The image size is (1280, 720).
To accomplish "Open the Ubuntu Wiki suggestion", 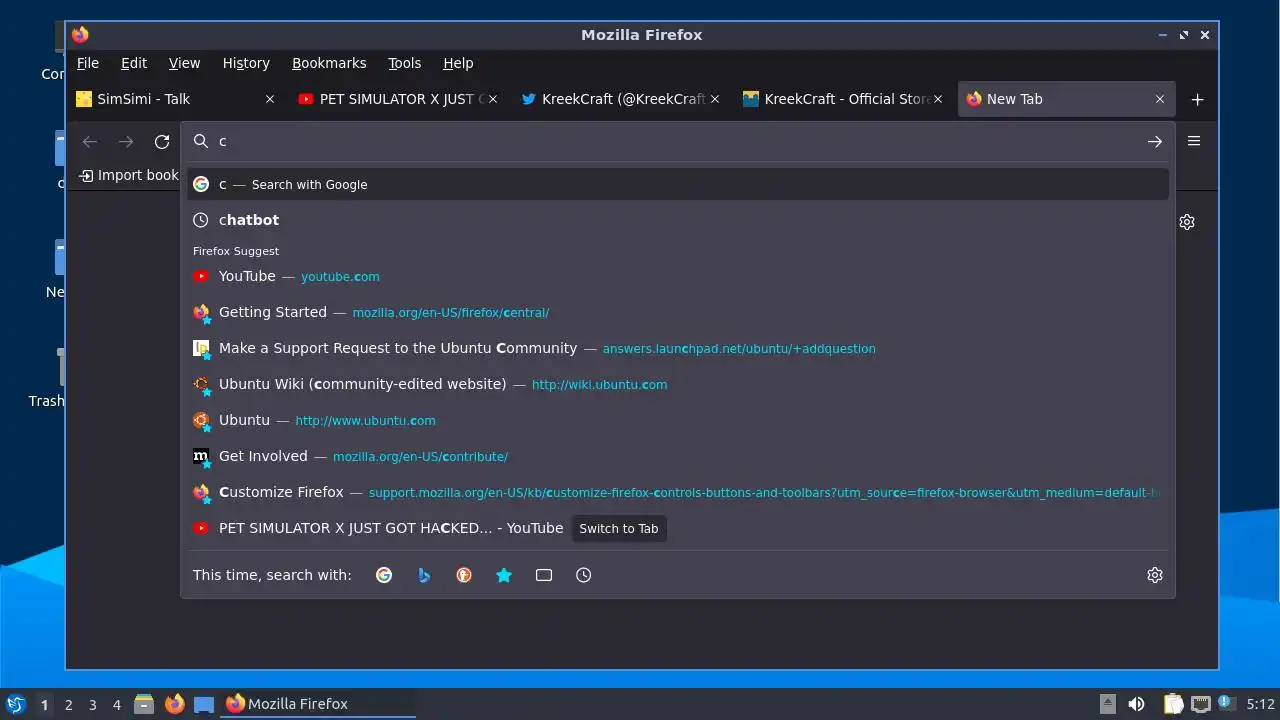I will click(x=678, y=384).
